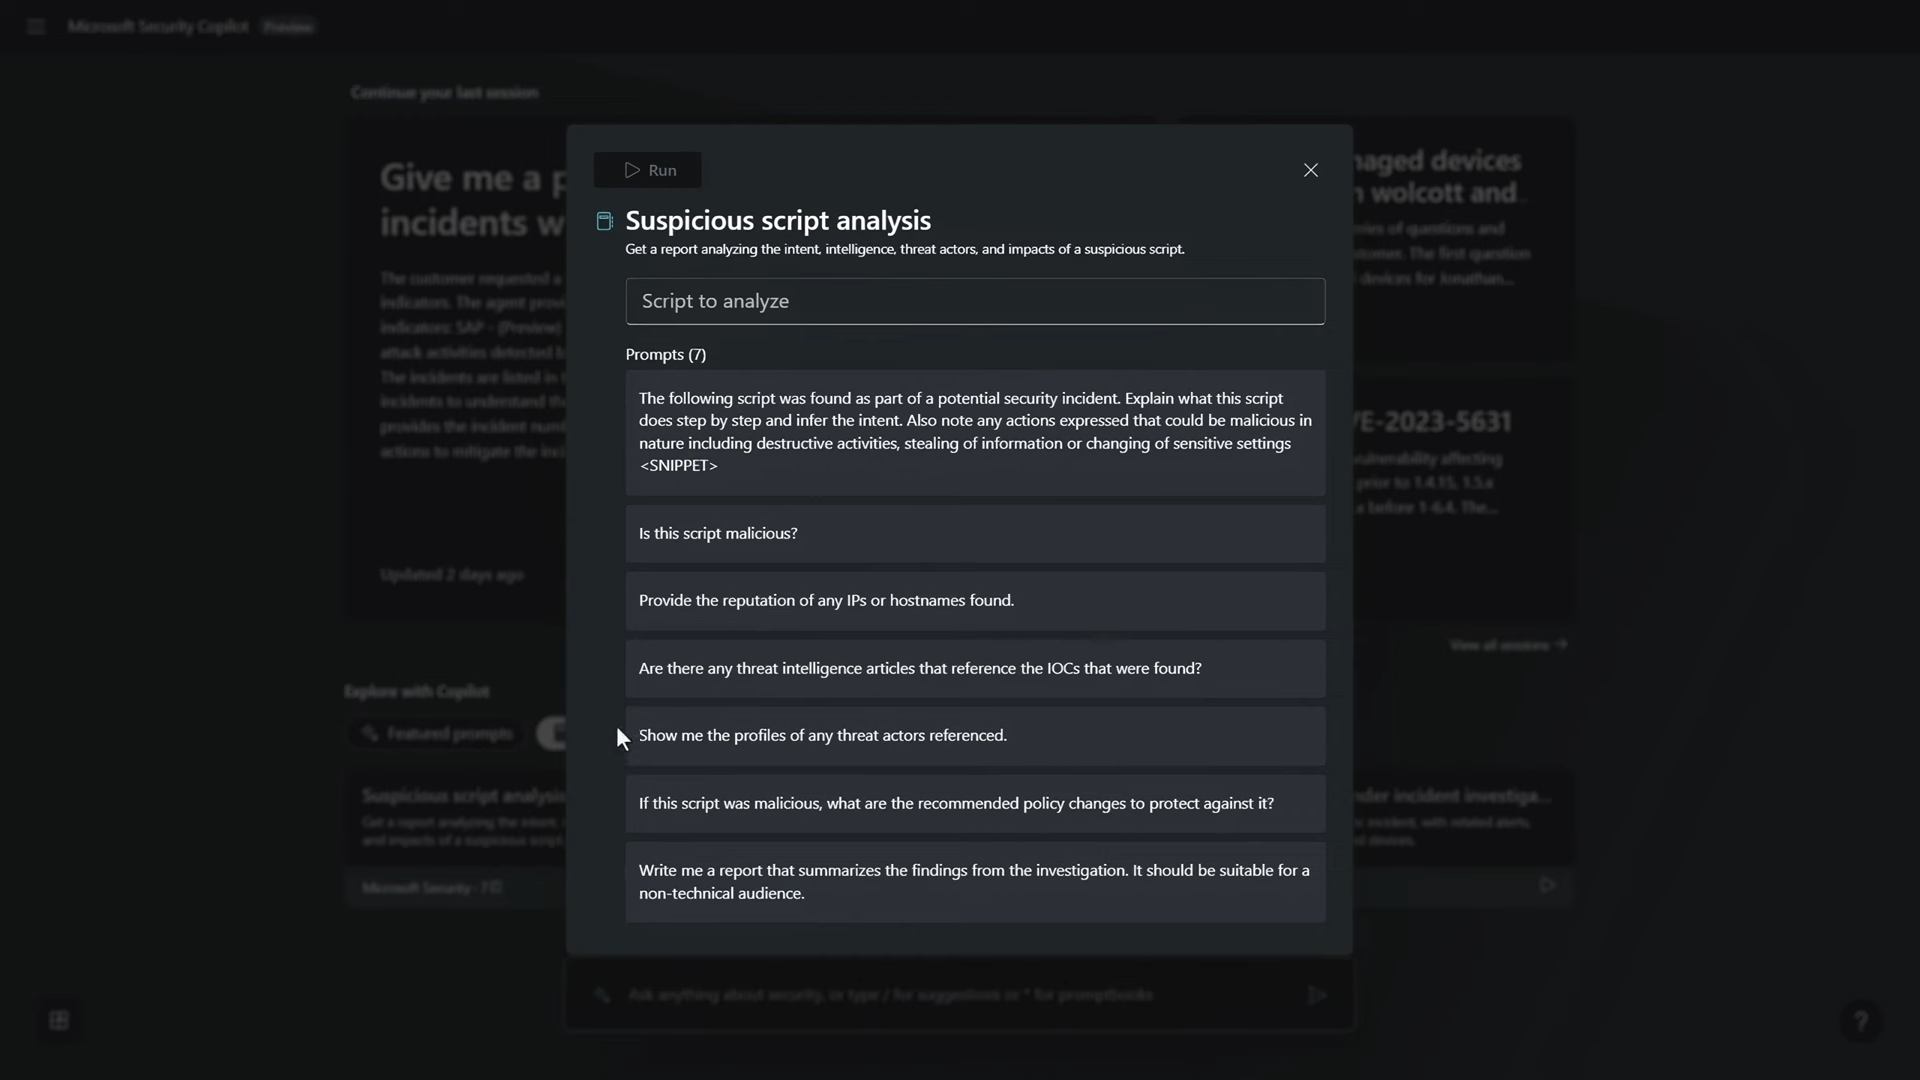Click the script analysis promptbook icon

(604, 220)
